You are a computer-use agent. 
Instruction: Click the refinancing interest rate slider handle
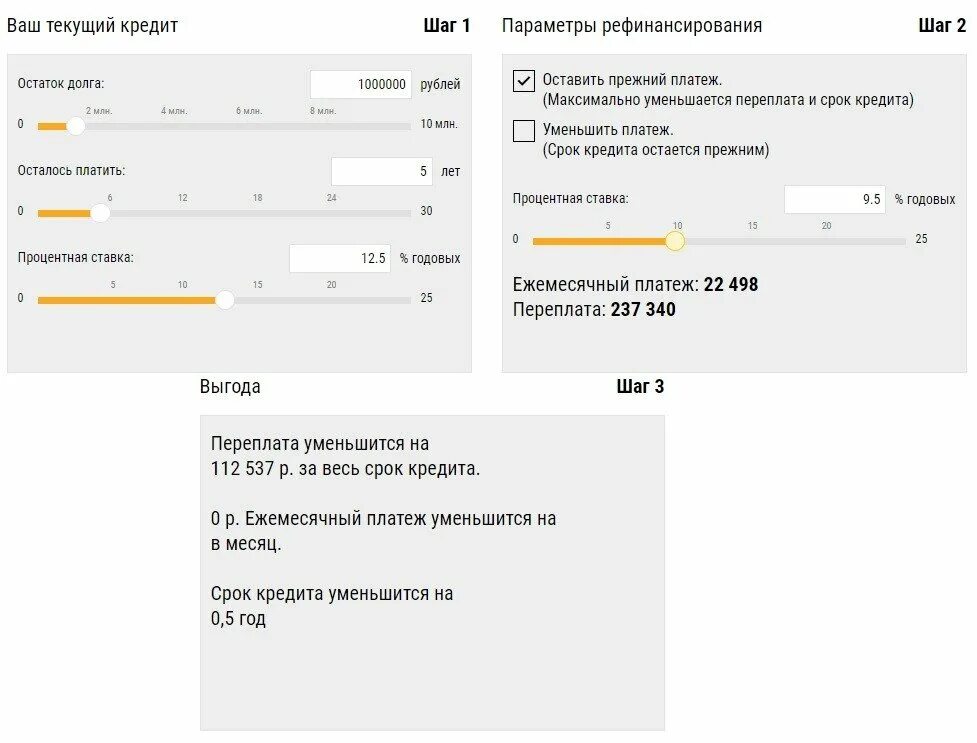coord(675,241)
